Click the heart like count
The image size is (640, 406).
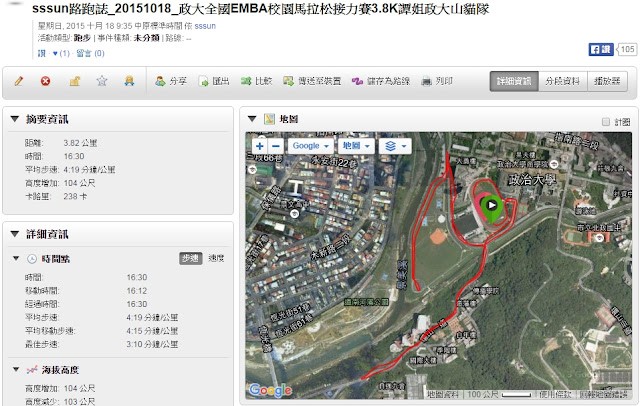click(61, 53)
